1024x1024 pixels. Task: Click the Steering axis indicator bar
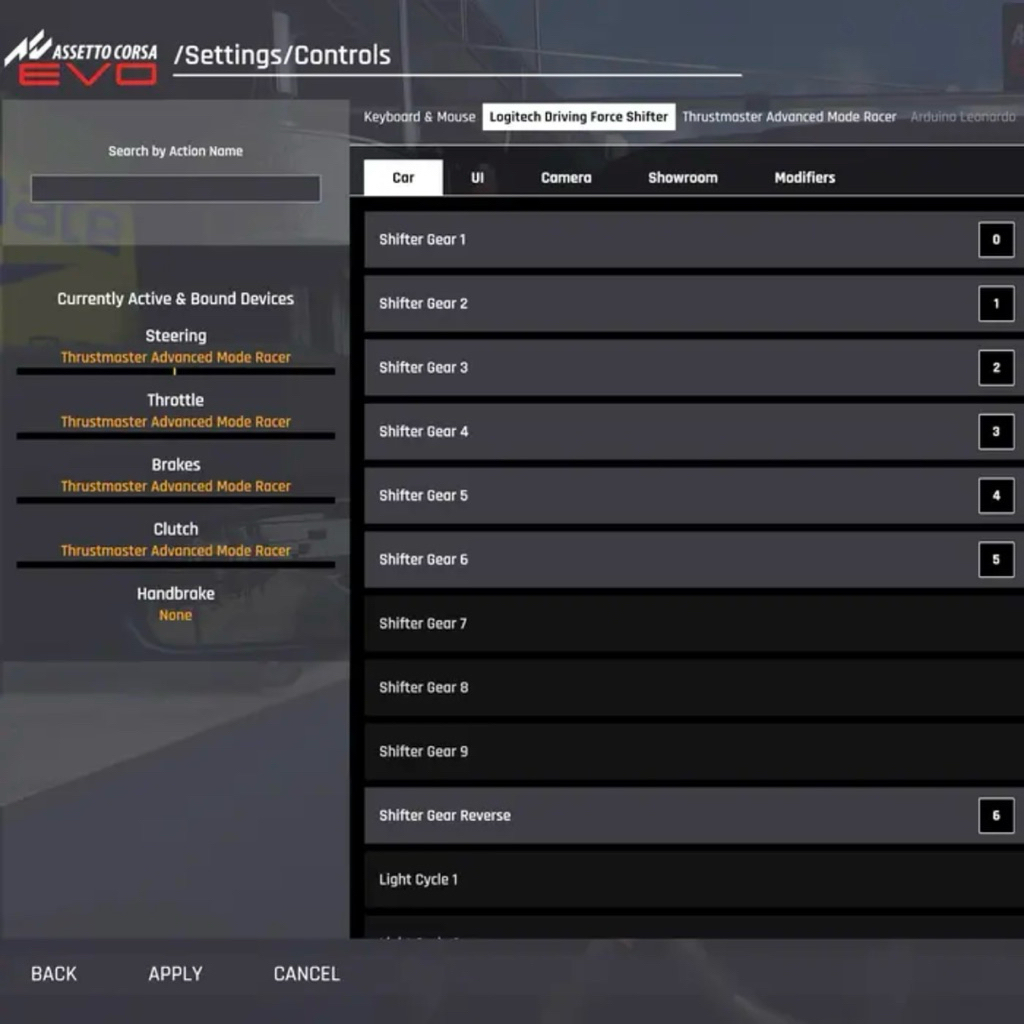176,371
